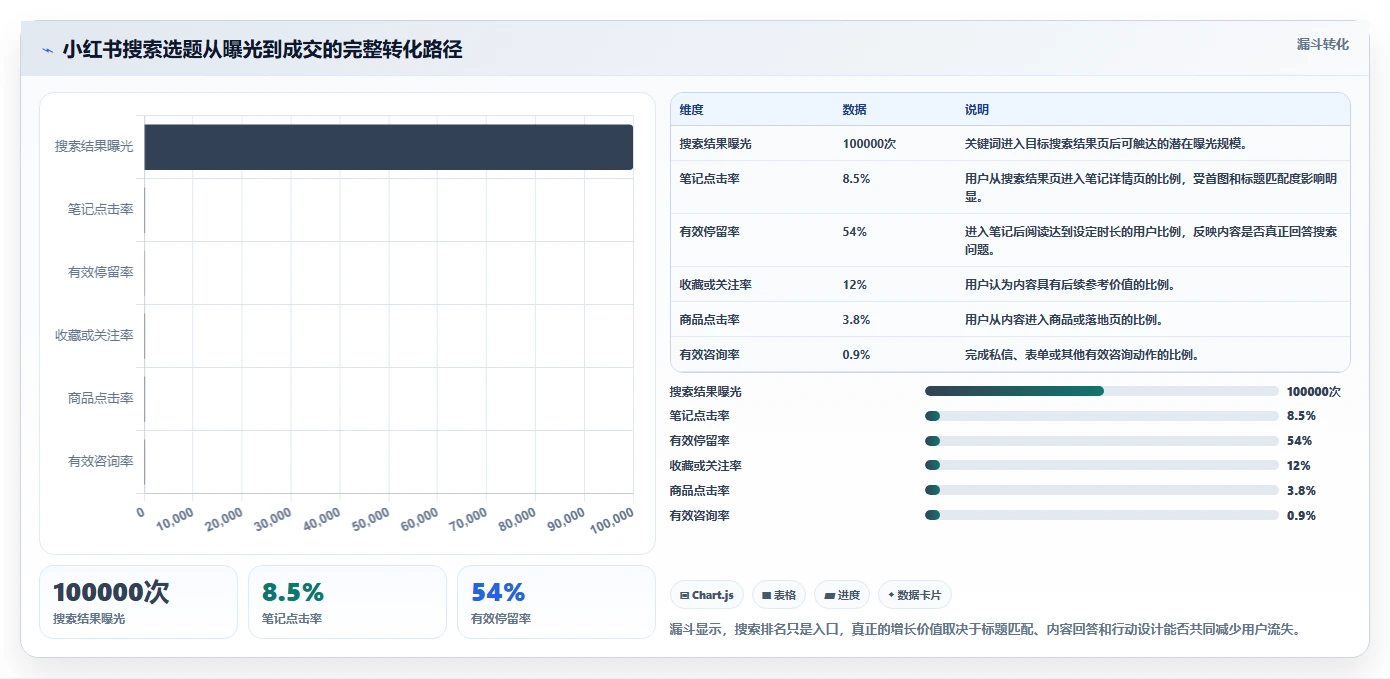1390x679 pixels.
Task: Click the 12% value beside progress bar
Action: (1299, 466)
